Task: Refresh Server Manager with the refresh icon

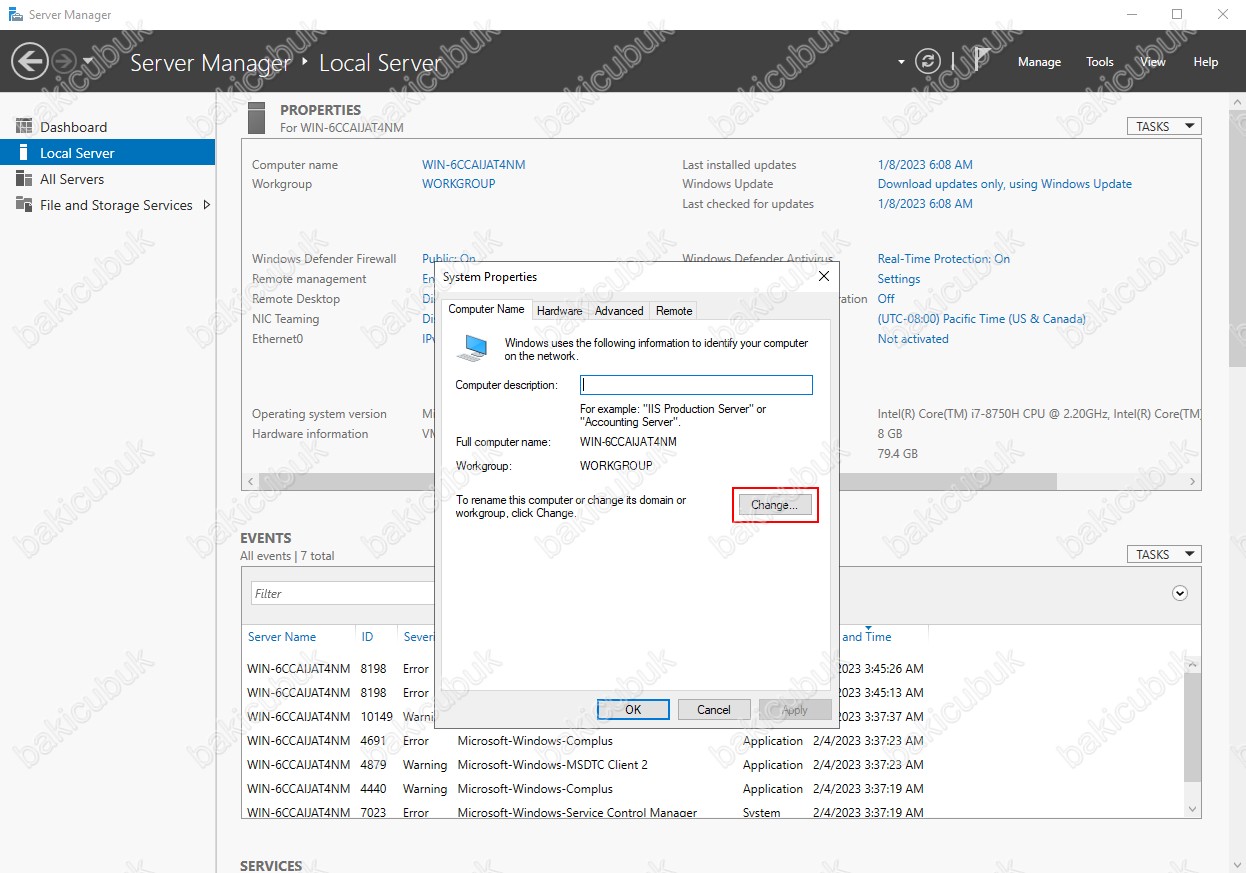Action: [929, 61]
